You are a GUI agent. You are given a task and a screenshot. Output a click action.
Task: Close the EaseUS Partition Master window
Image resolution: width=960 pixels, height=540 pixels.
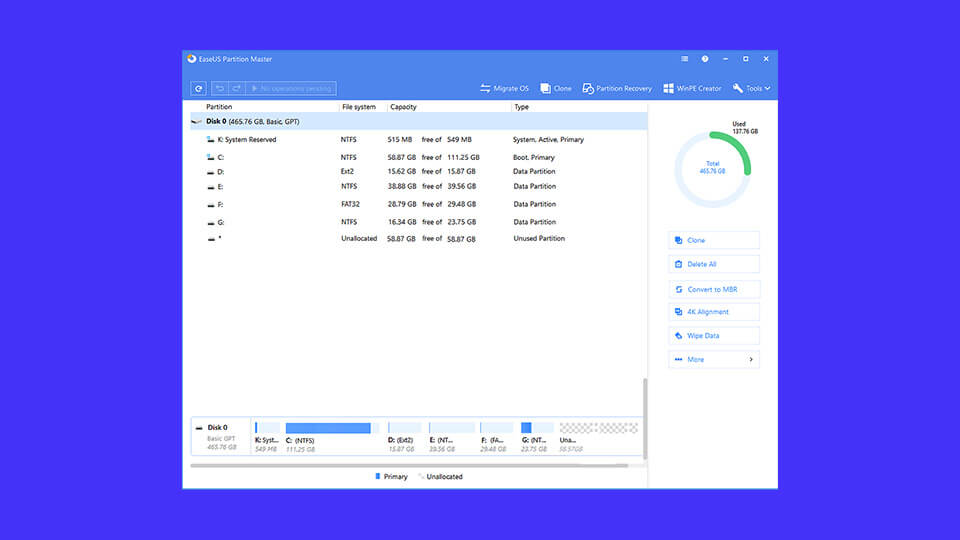(x=766, y=59)
